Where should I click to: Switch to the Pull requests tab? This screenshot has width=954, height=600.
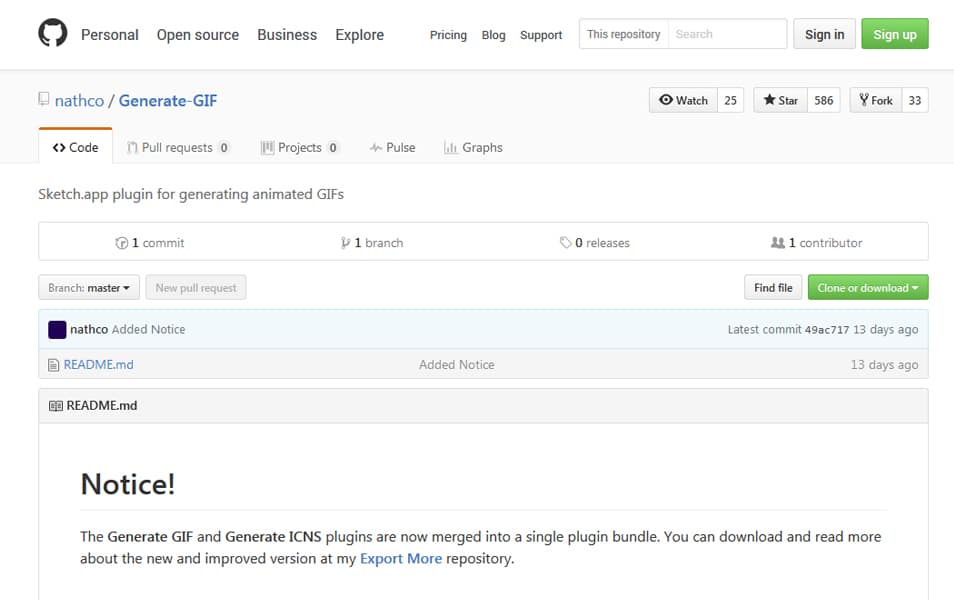click(x=177, y=147)
